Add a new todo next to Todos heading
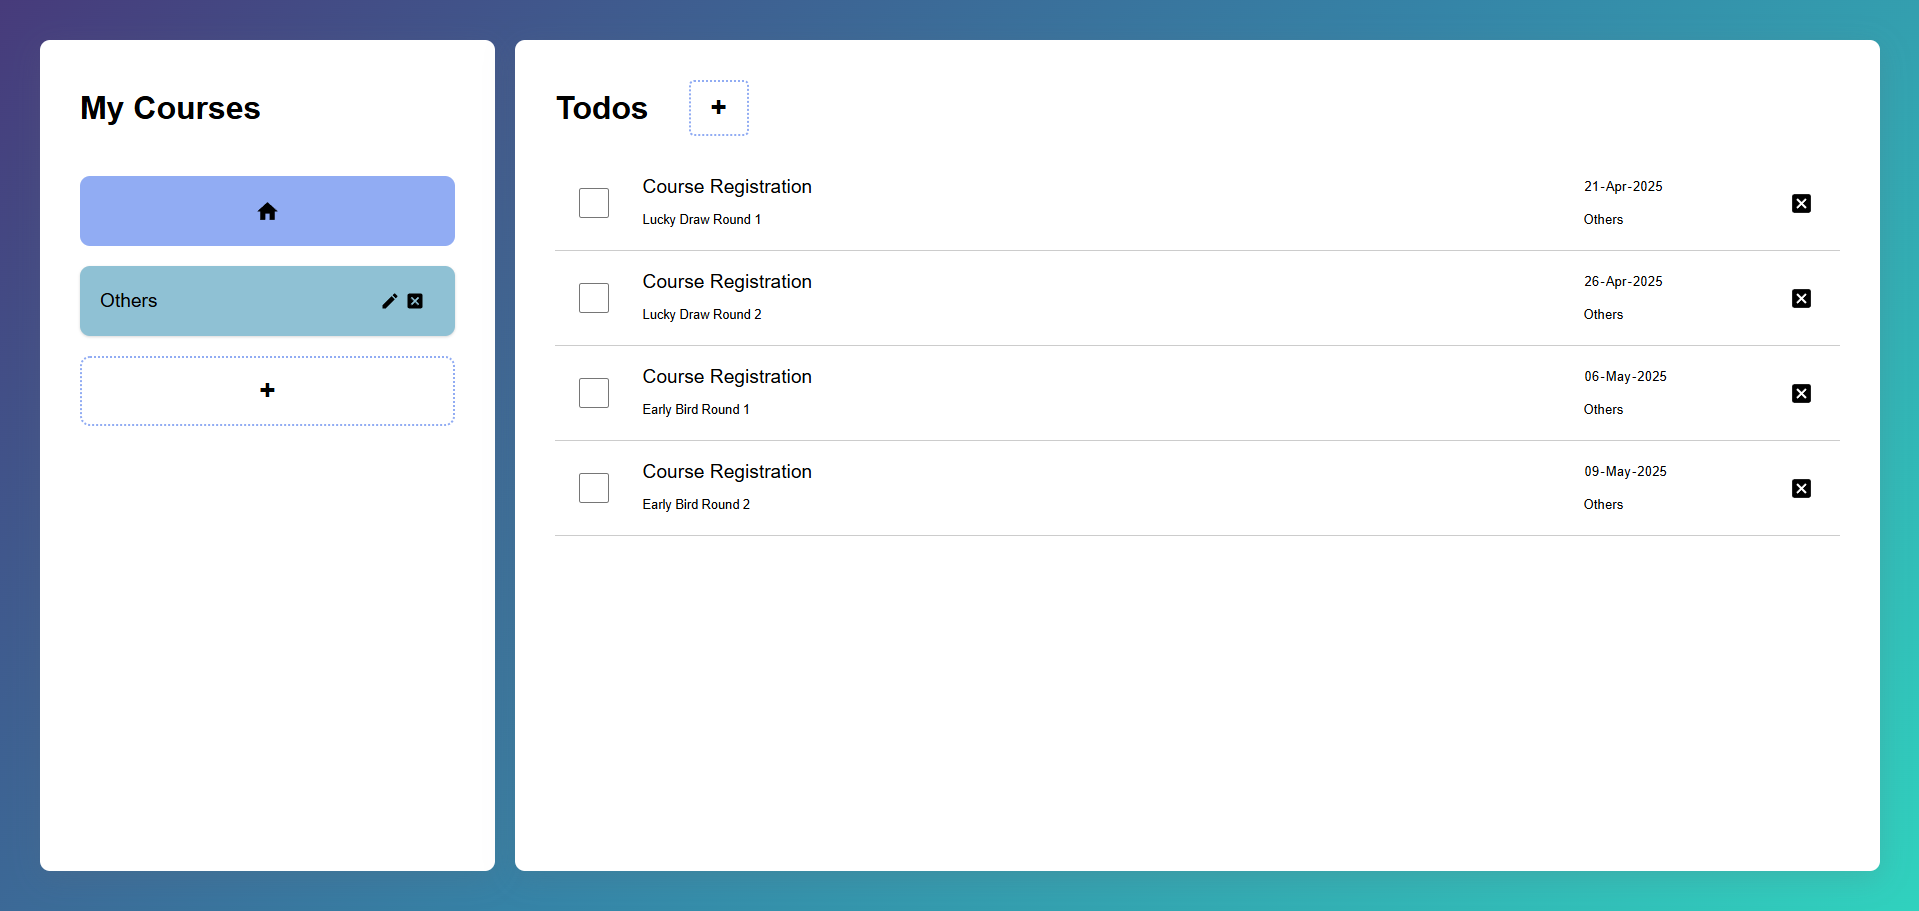This screenshot has width=1919, height=911. [x=718, y=108]
